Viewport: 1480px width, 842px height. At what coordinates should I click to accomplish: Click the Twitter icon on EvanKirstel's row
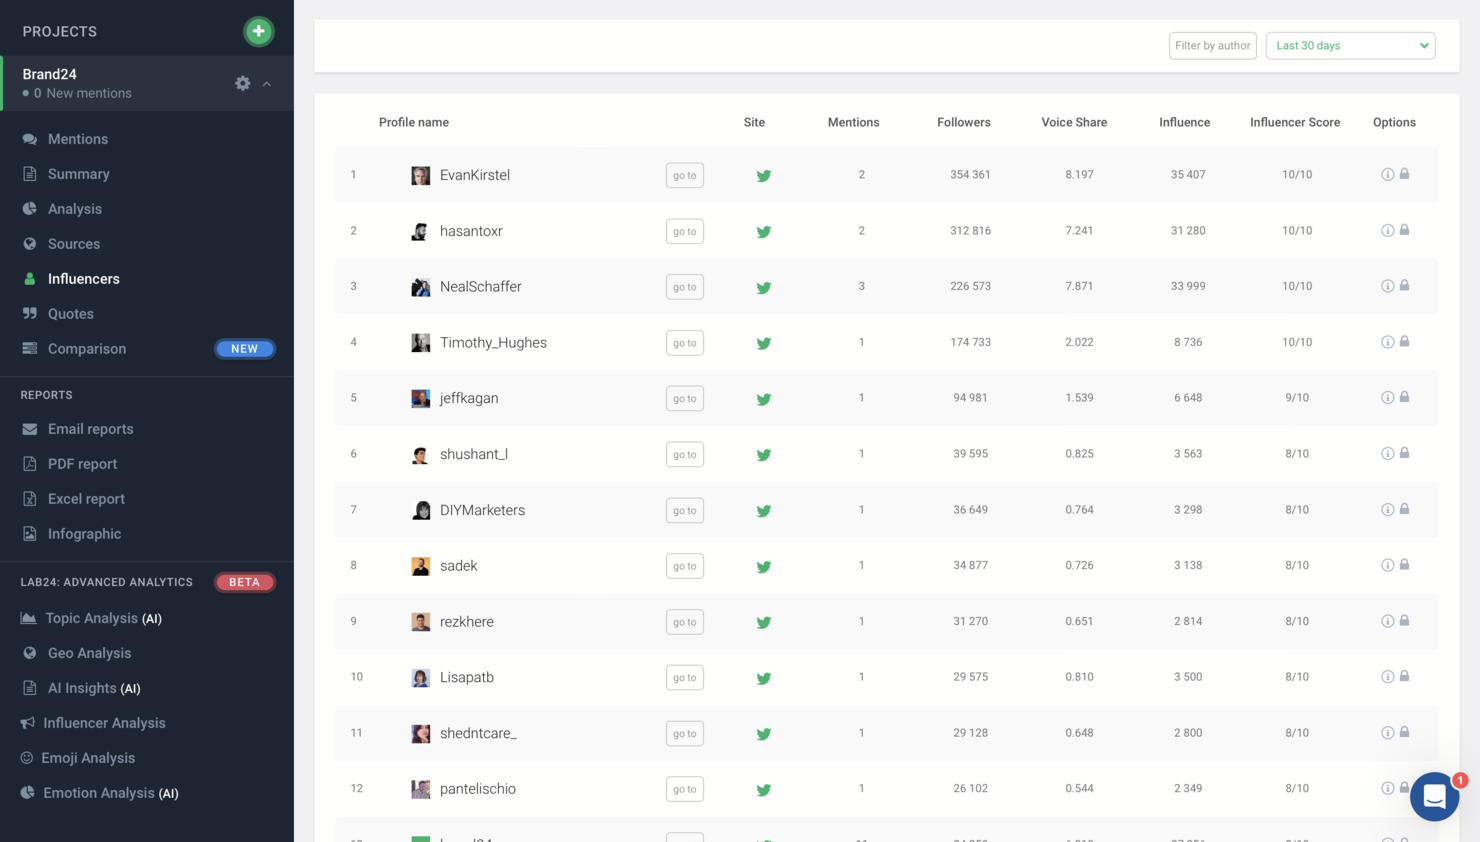[x=763, y=174]
